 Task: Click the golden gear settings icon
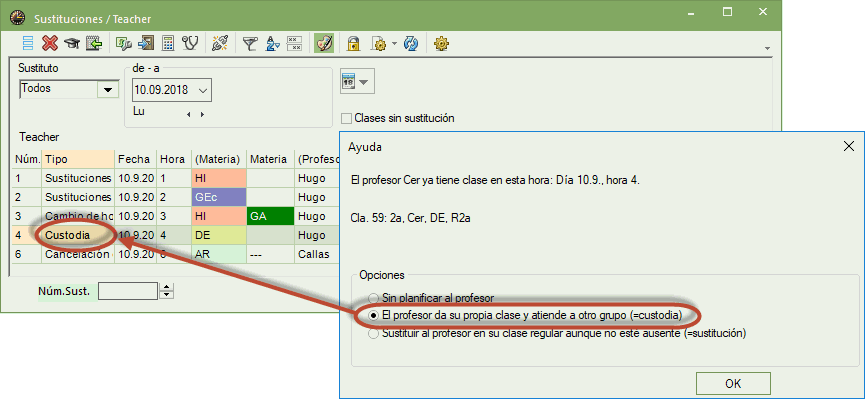click(x=440, y=43)
